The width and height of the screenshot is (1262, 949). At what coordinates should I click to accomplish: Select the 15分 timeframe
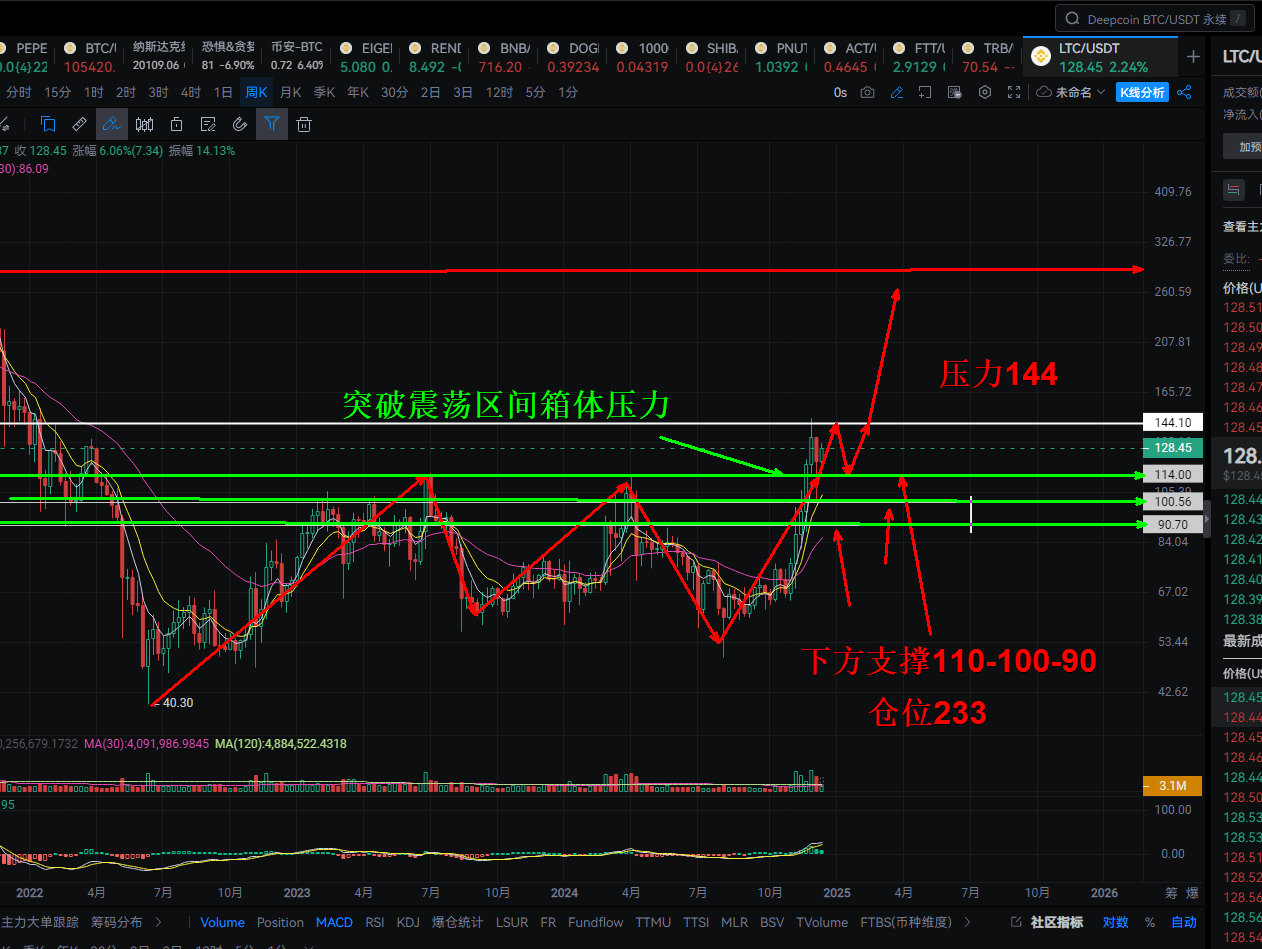pos(57,92)
